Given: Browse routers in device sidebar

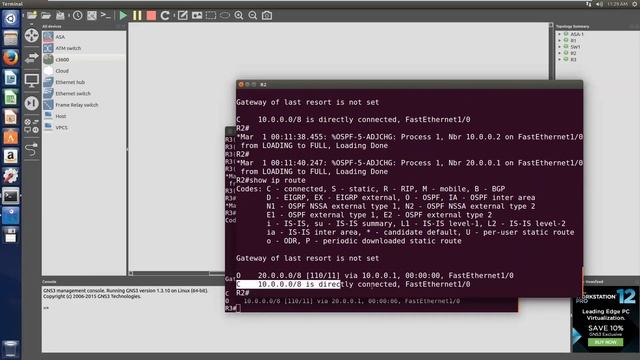Looking at the screenshot, I should pyautogui.click(x=31, y=36).
